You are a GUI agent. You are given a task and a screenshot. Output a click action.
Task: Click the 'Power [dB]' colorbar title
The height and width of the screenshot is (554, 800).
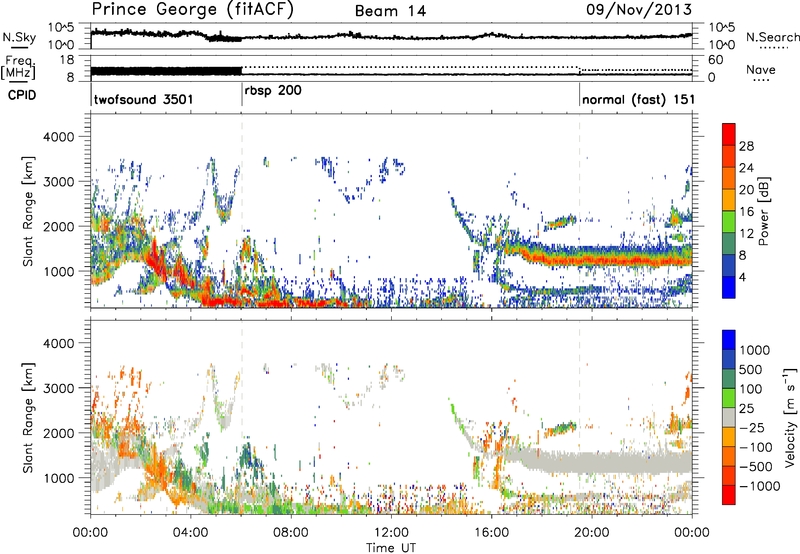tap(764, 211)
